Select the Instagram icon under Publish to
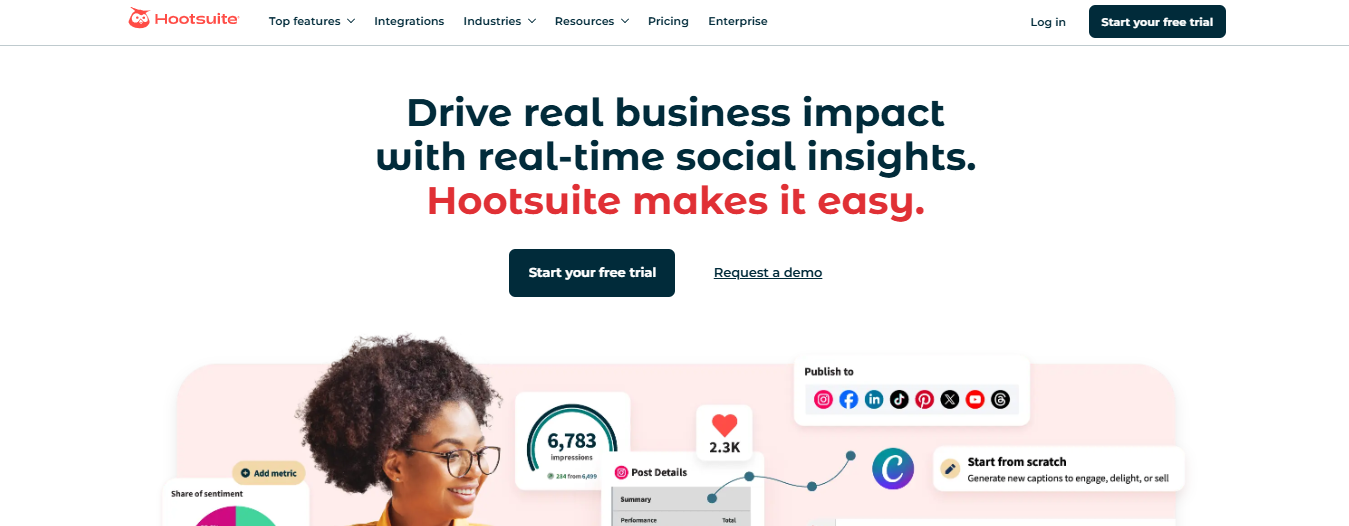 tap(823, 399)
